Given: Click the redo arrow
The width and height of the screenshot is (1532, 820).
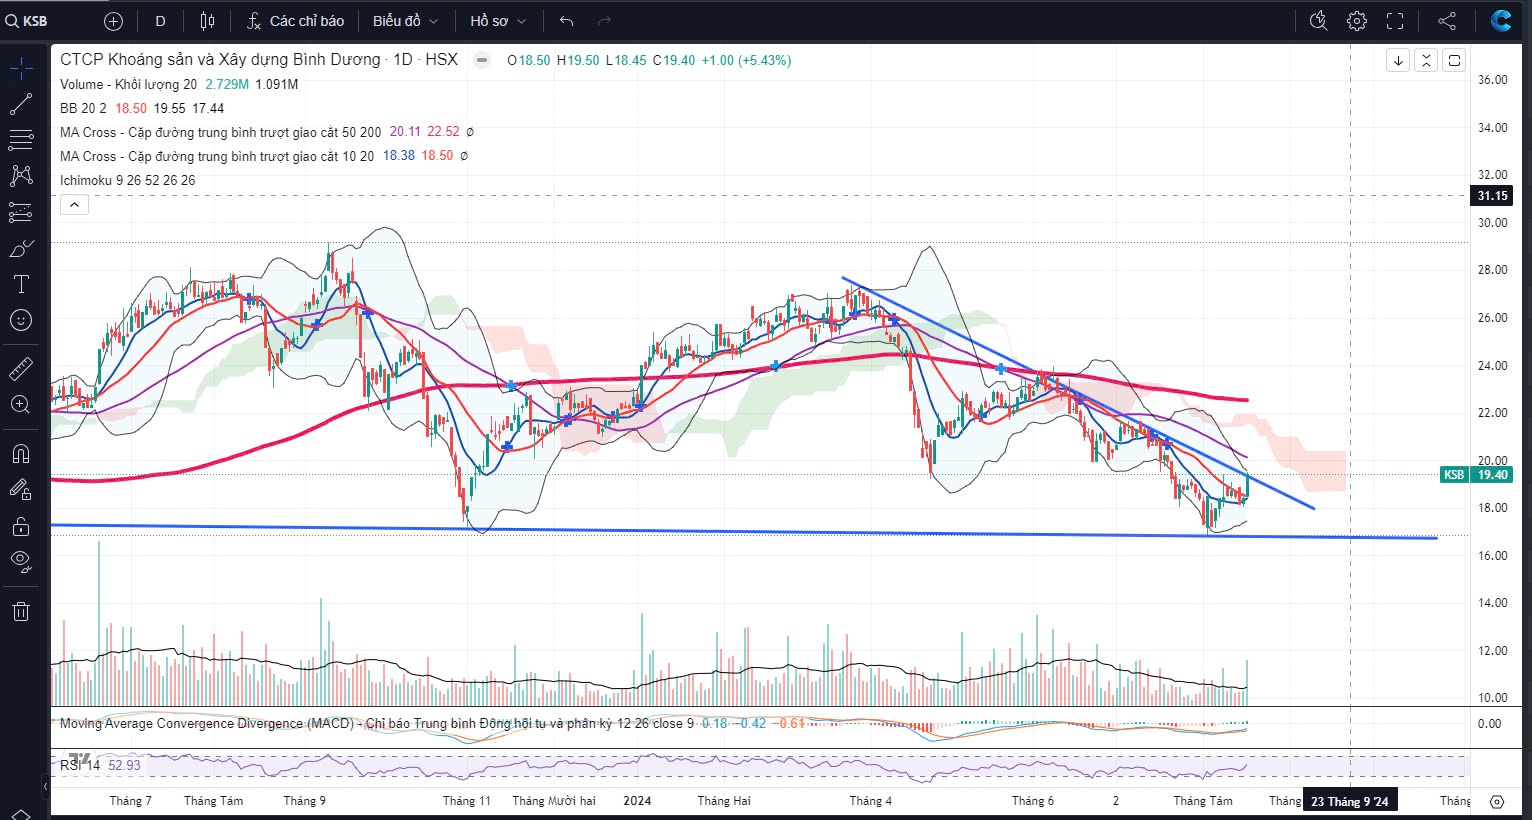Looking at the screenshot, I should pos(604,21).
